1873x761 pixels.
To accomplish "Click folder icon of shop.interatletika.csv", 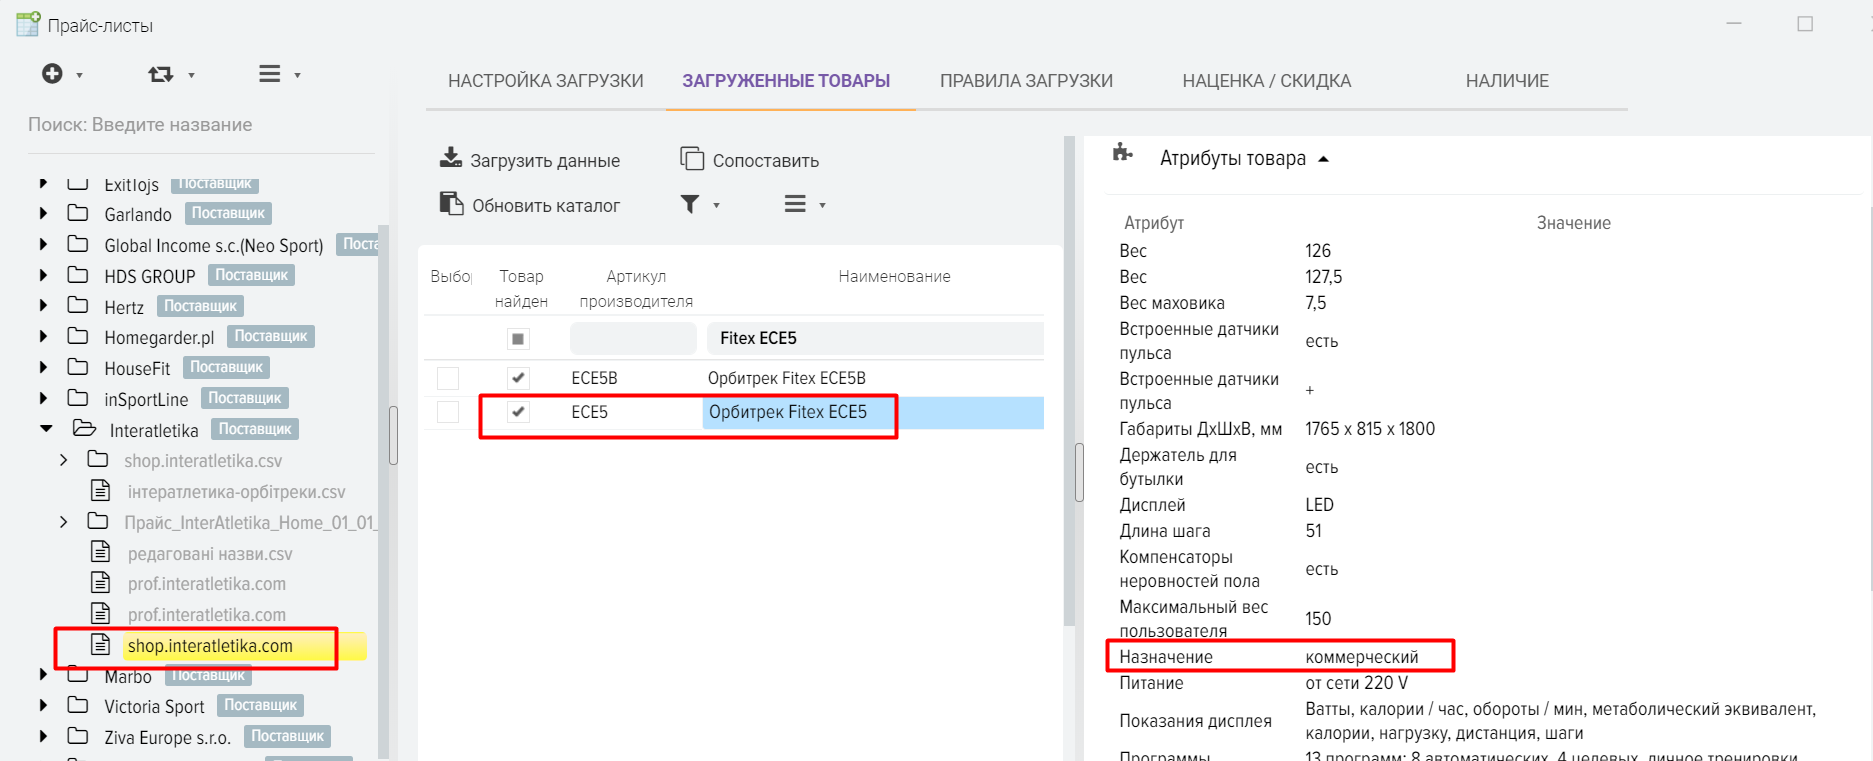I will [x=98, y=460].
